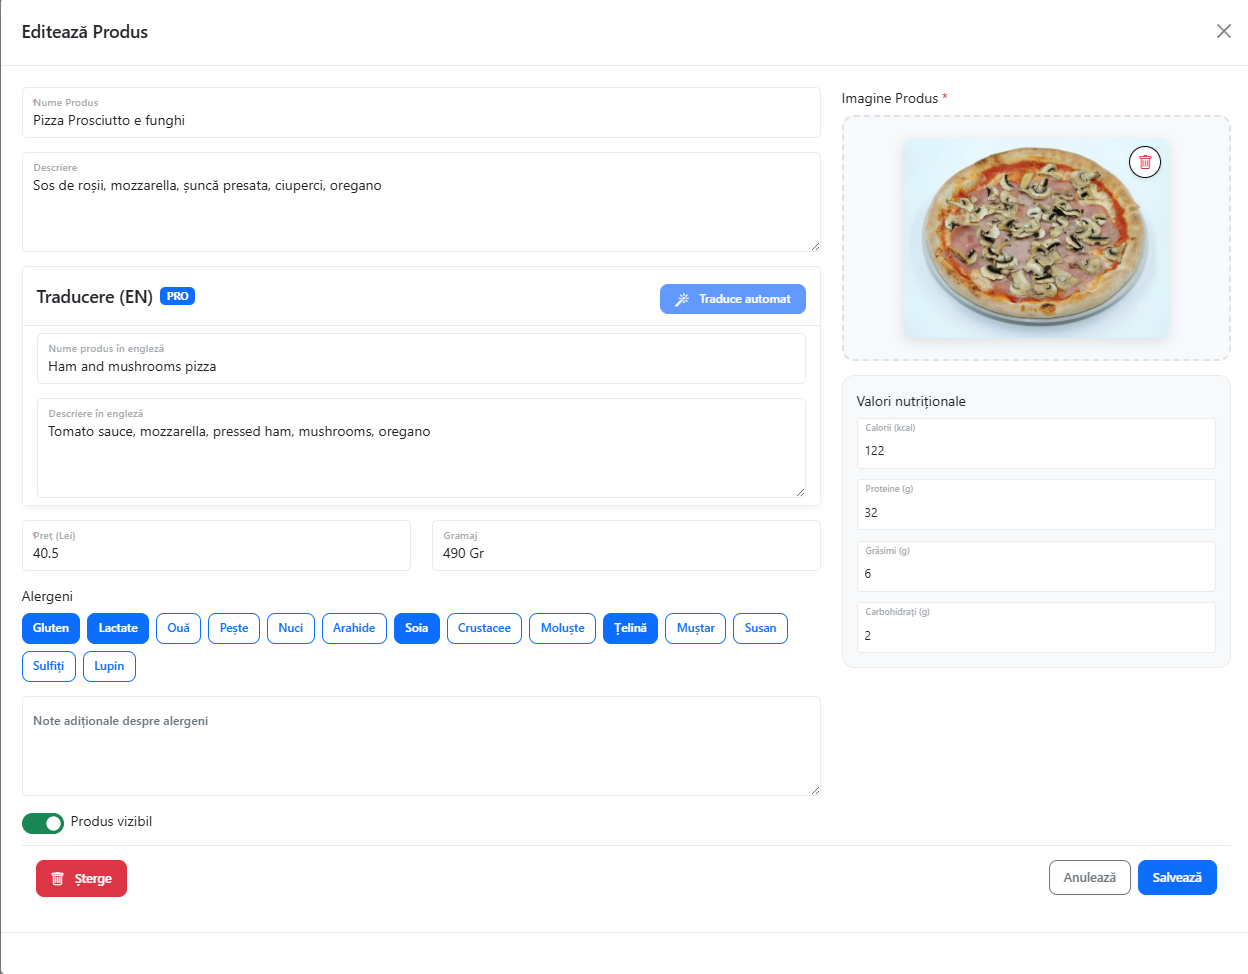Toggle off the Soia allergen
This screenshot has height=974, width=1248.
click(416, 628)
